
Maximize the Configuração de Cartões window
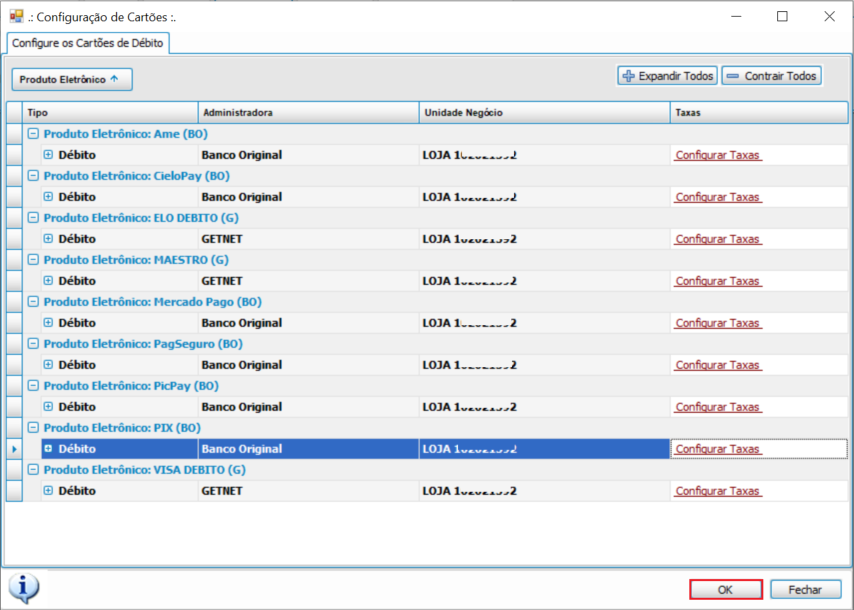[782, 16]
